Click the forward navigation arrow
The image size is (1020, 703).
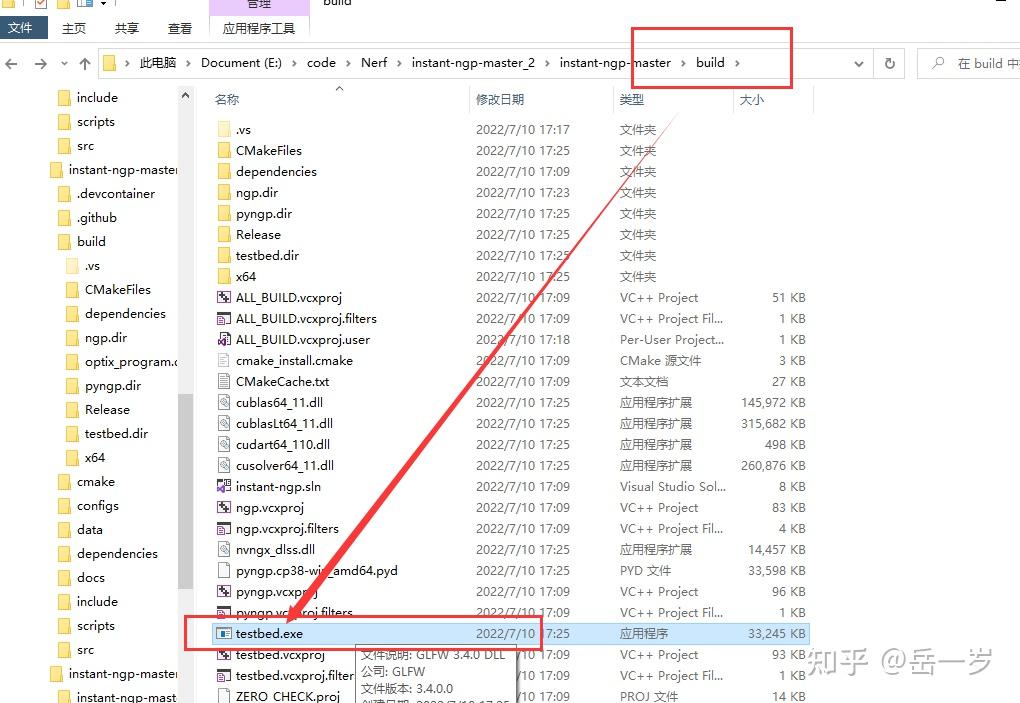pyautogui.click(x=40, y=62)
